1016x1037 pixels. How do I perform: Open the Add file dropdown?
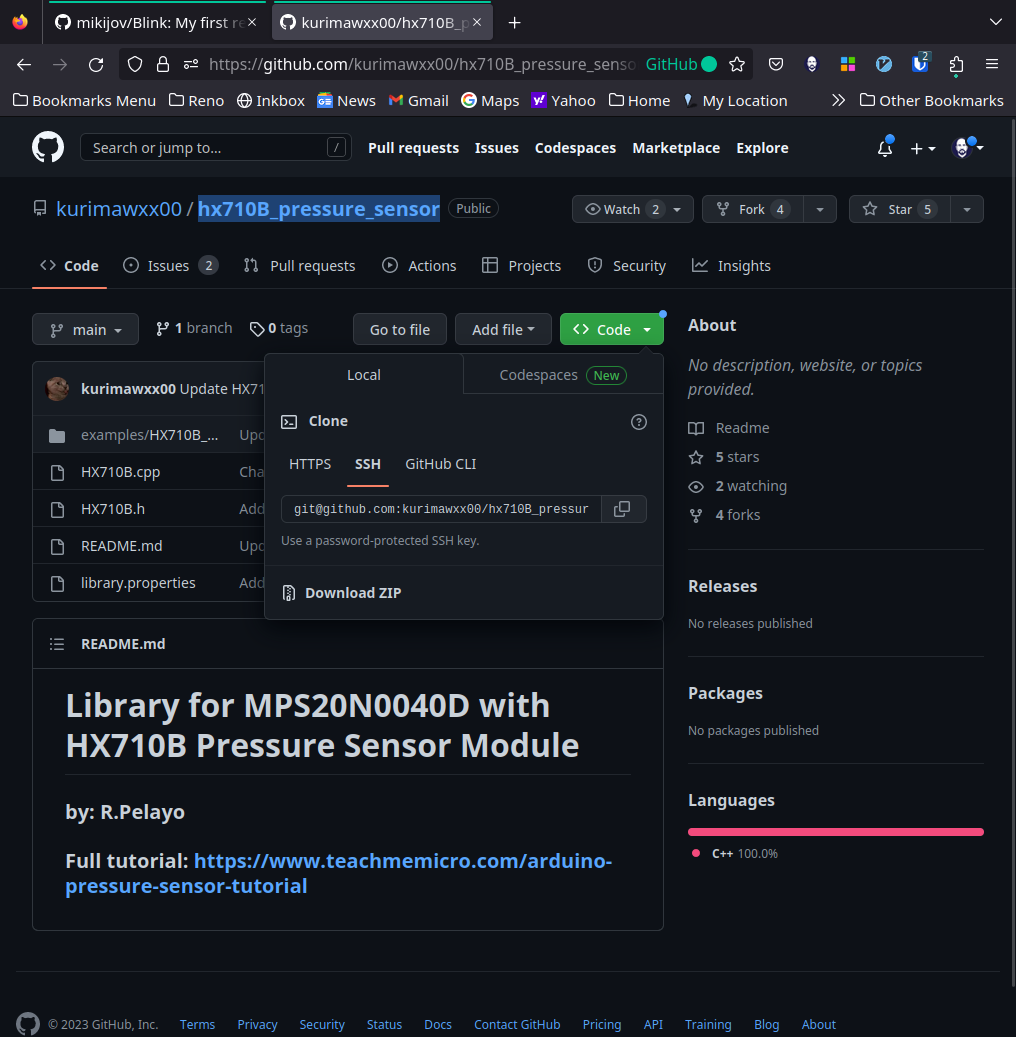coord(503,329)
